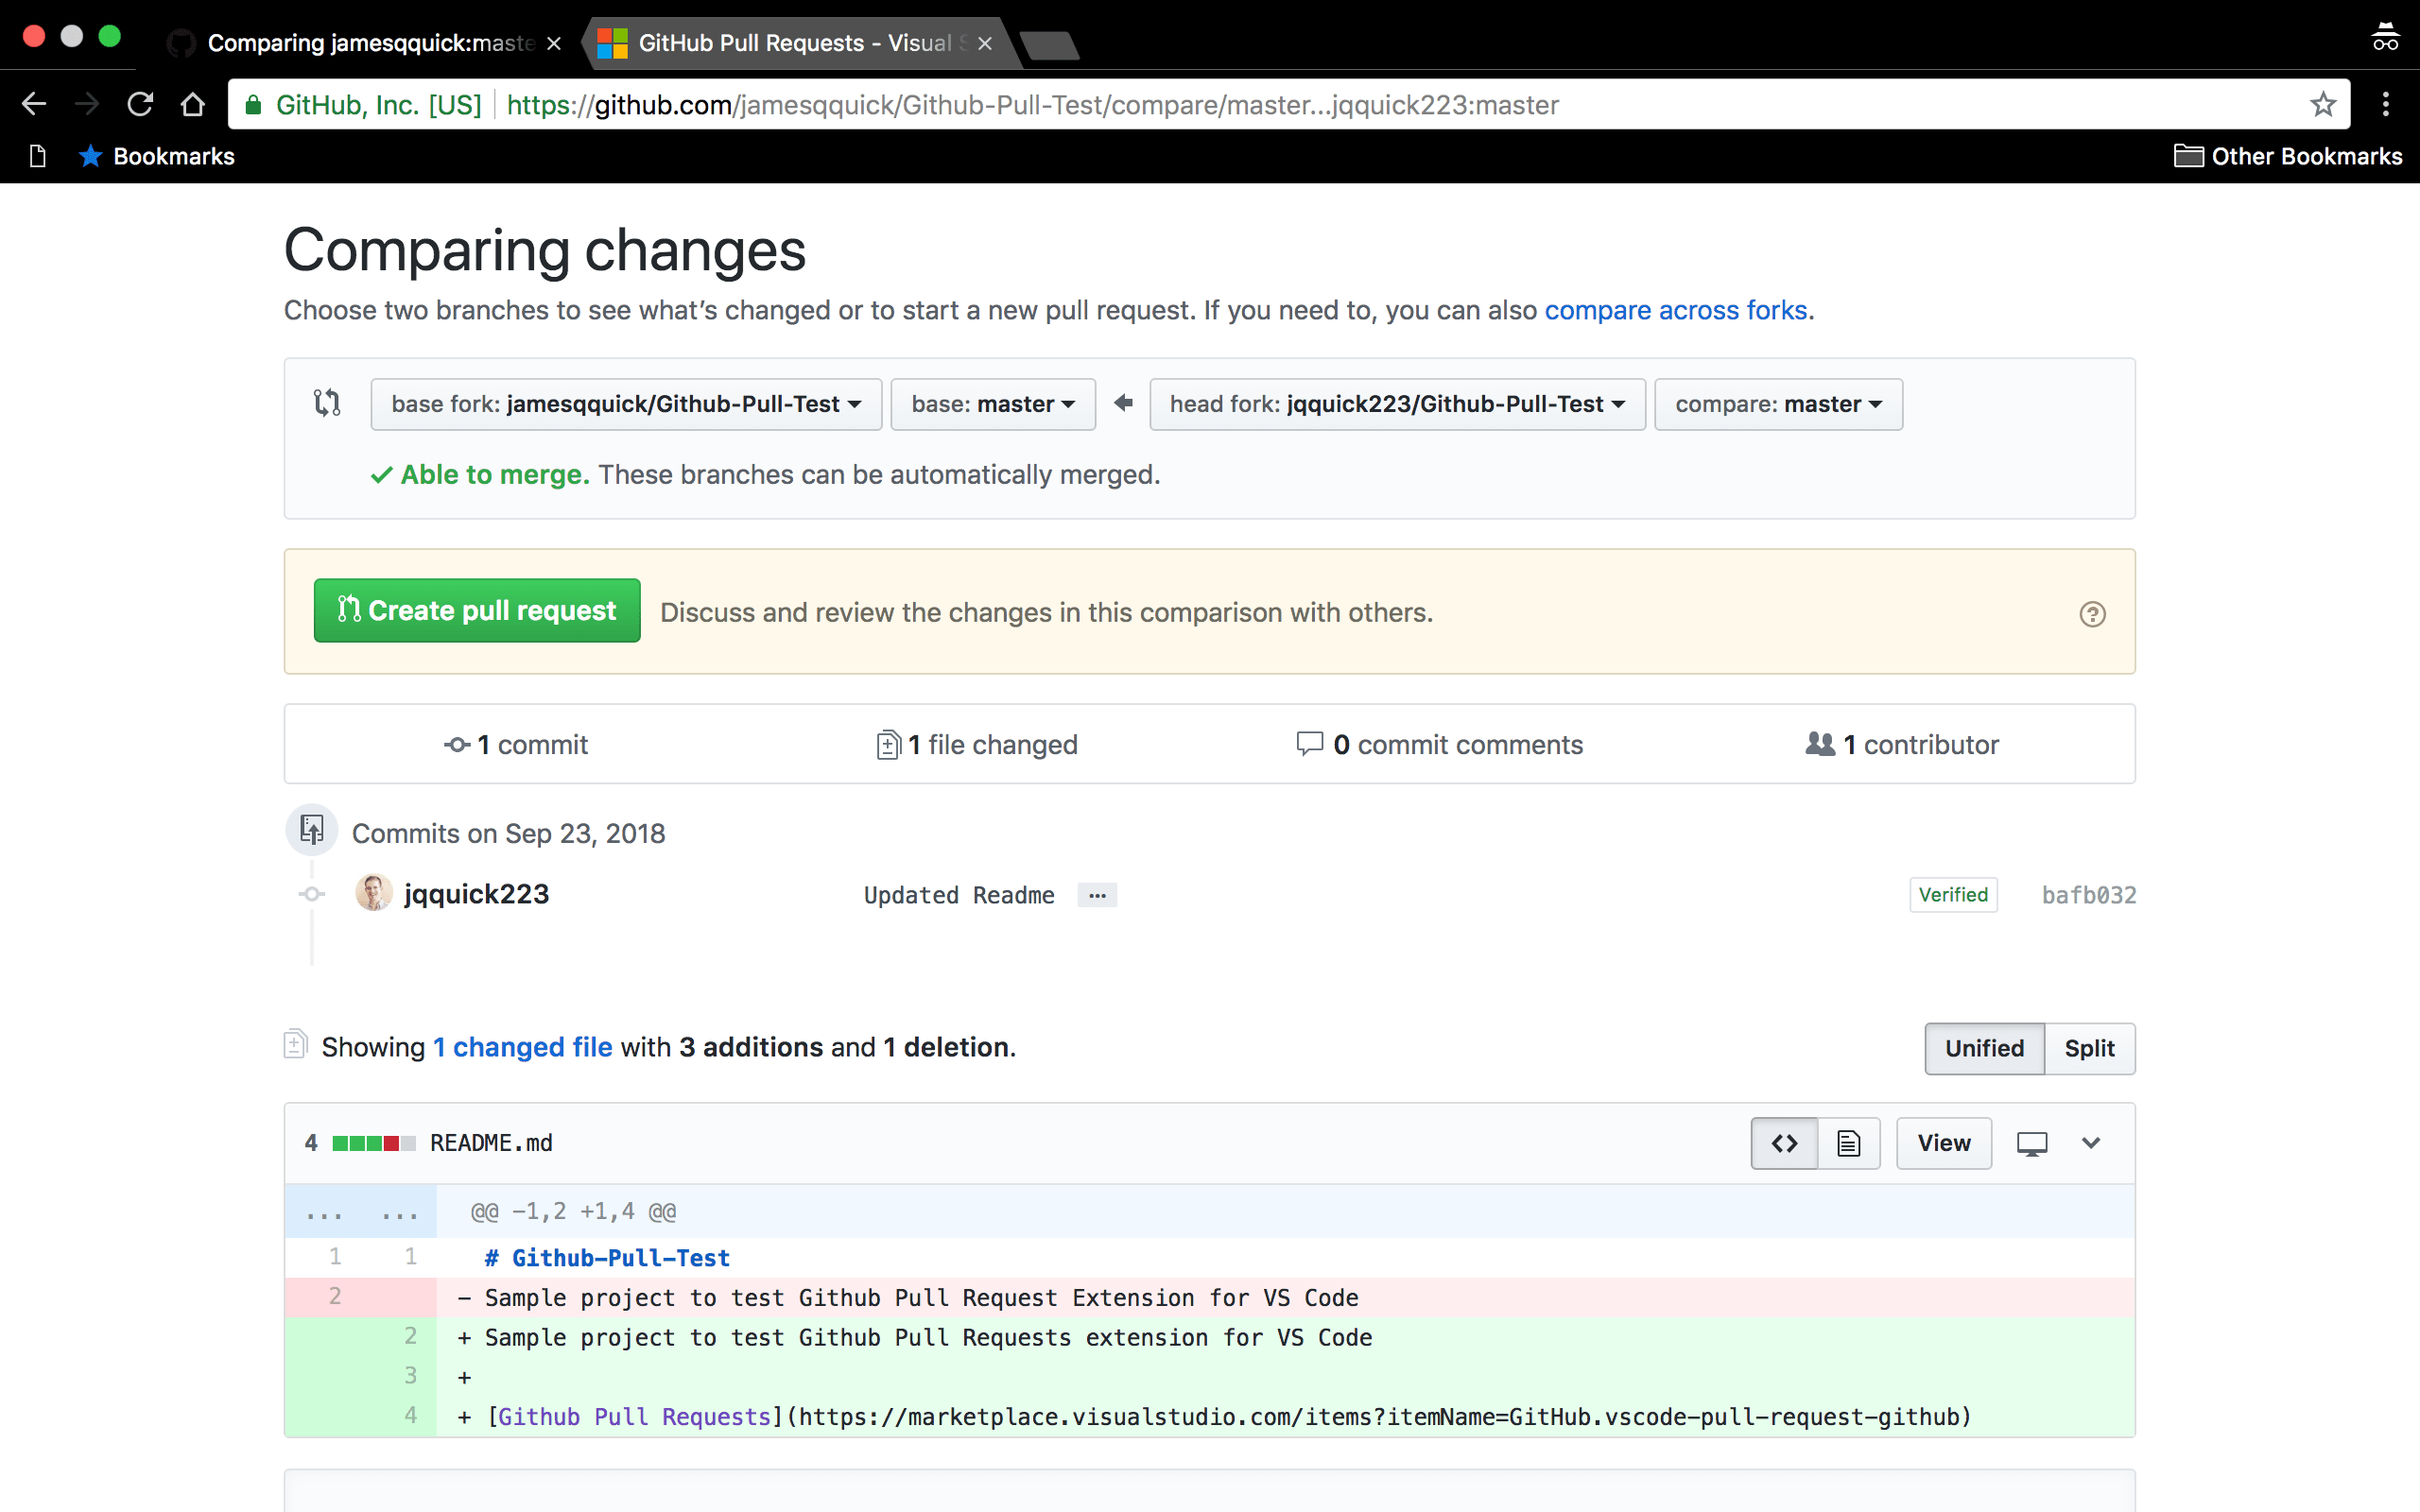Open compare master branch dropdown
The height and width of the screenshot is (1512, 2420).
(x=1778, y=404)
